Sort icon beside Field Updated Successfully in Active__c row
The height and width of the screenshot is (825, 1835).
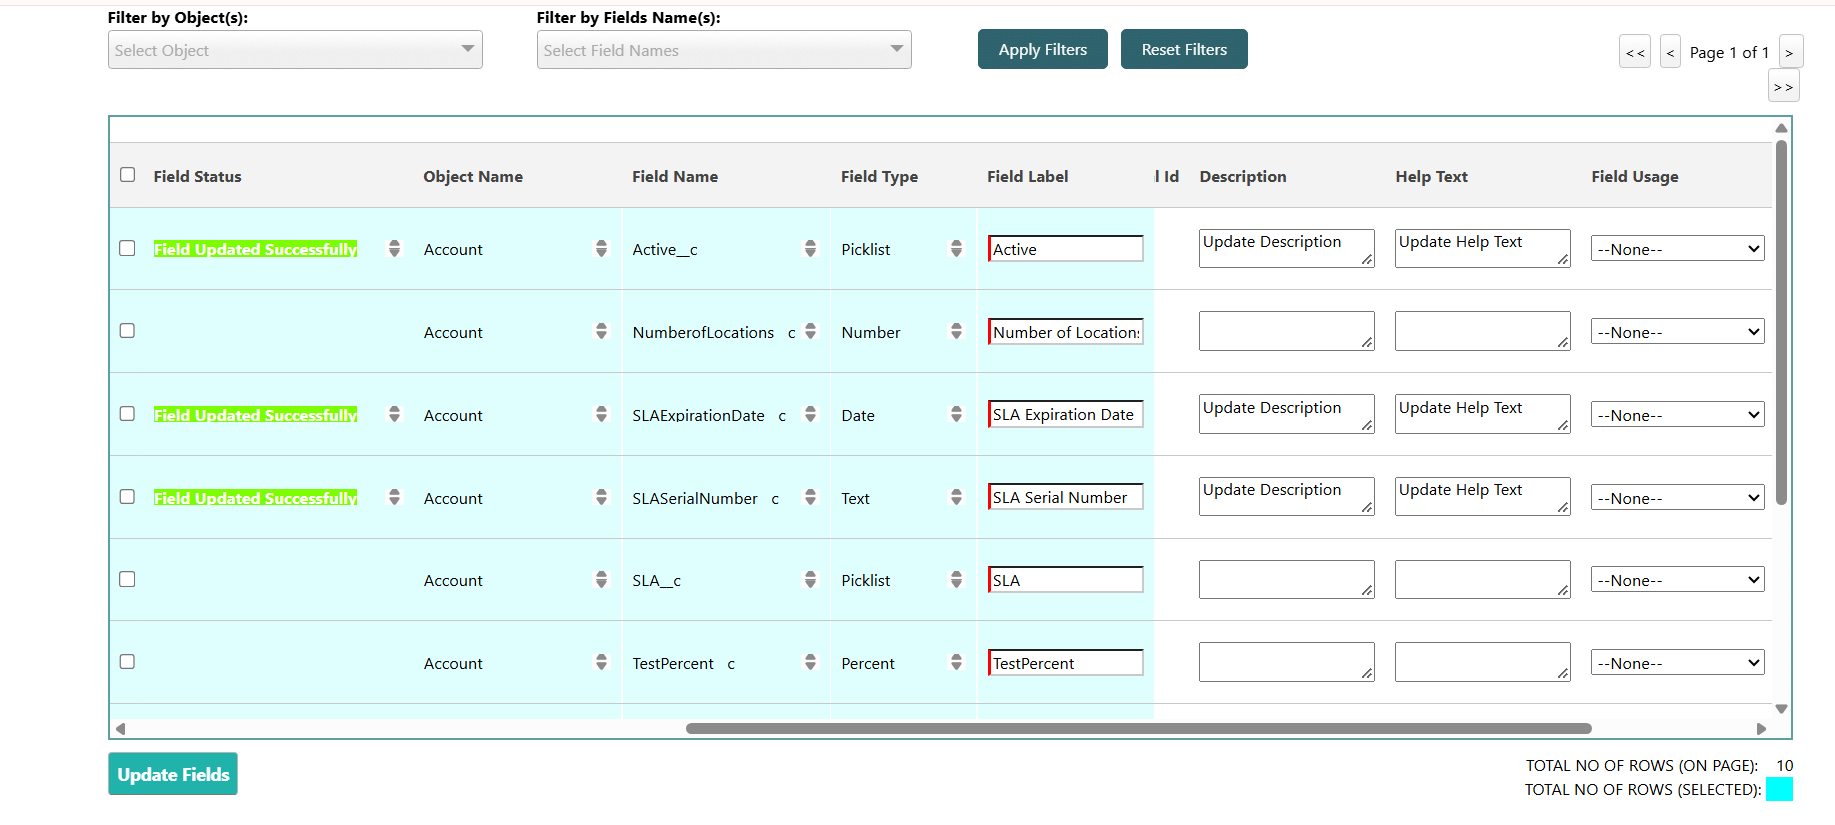[x=394, y=249]
